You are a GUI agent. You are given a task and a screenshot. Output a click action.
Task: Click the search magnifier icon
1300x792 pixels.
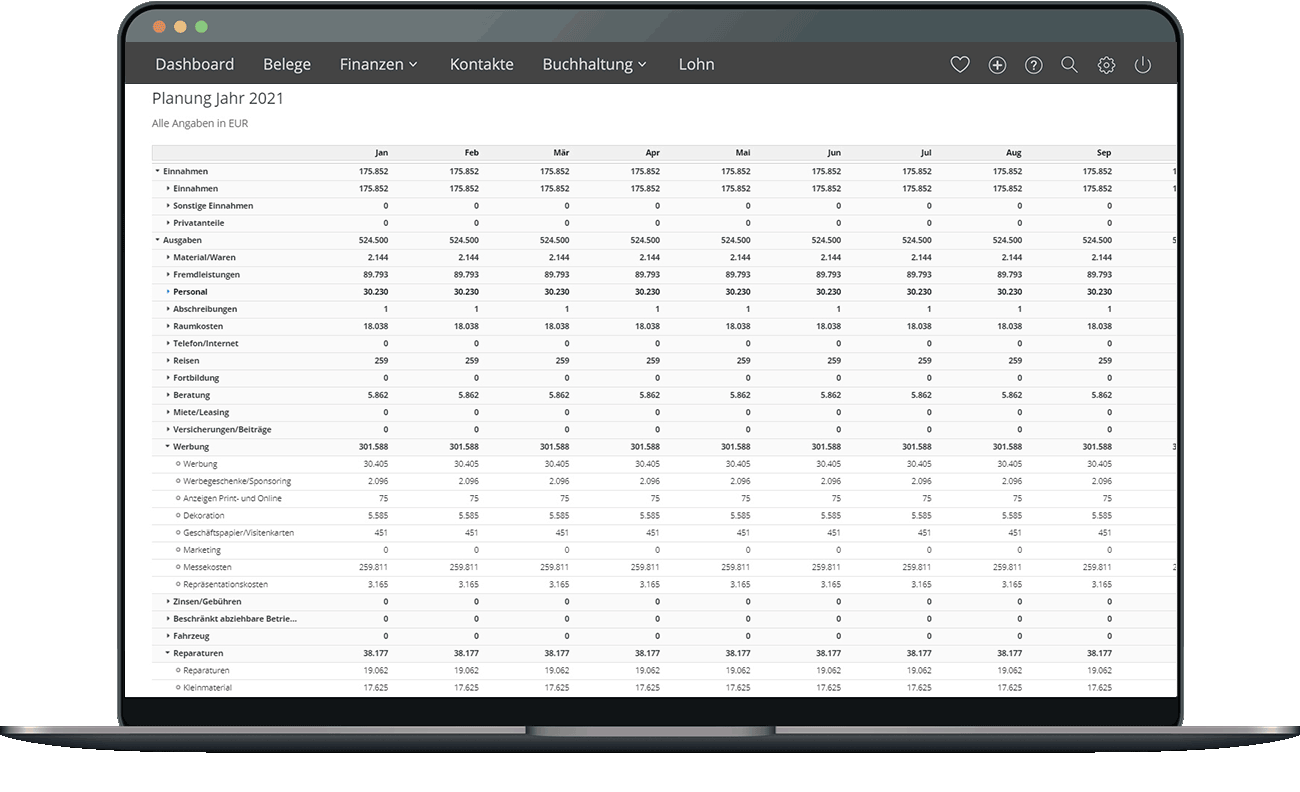coord(1069,65)
